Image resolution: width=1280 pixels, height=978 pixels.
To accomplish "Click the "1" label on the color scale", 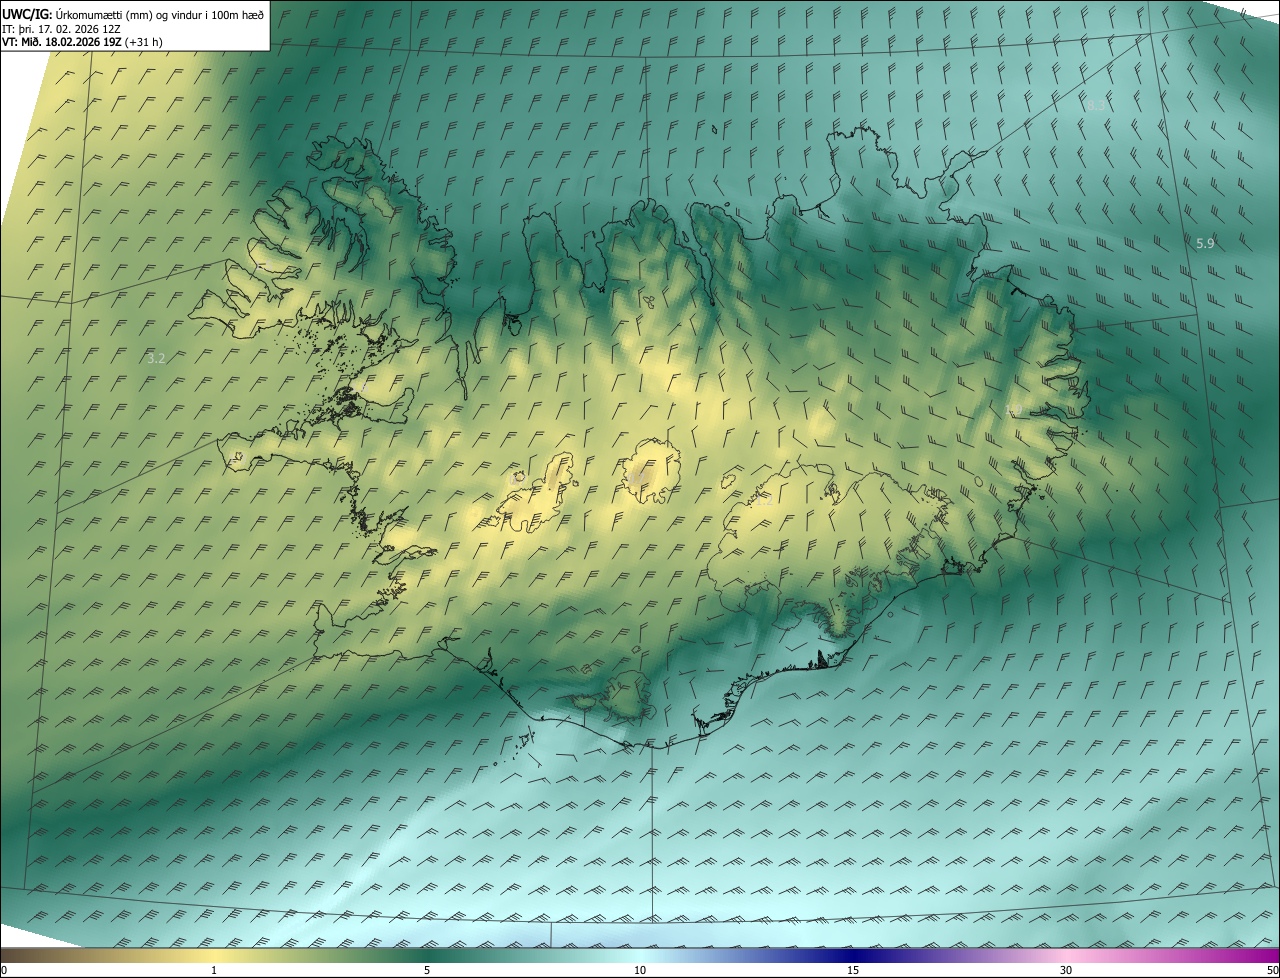I will coord(214,970).
